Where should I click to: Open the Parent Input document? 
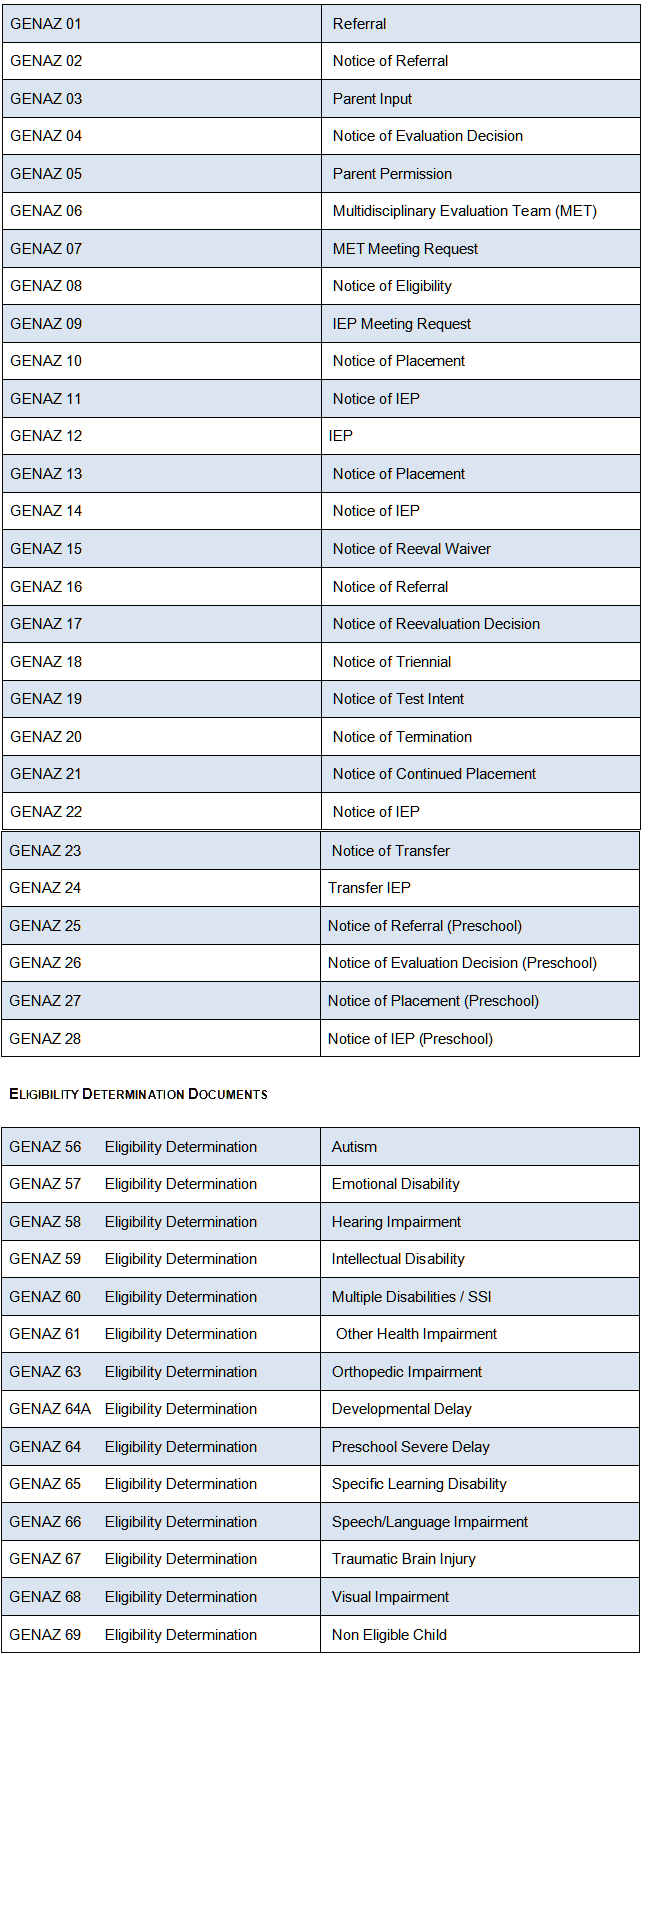tap(372, 99)
